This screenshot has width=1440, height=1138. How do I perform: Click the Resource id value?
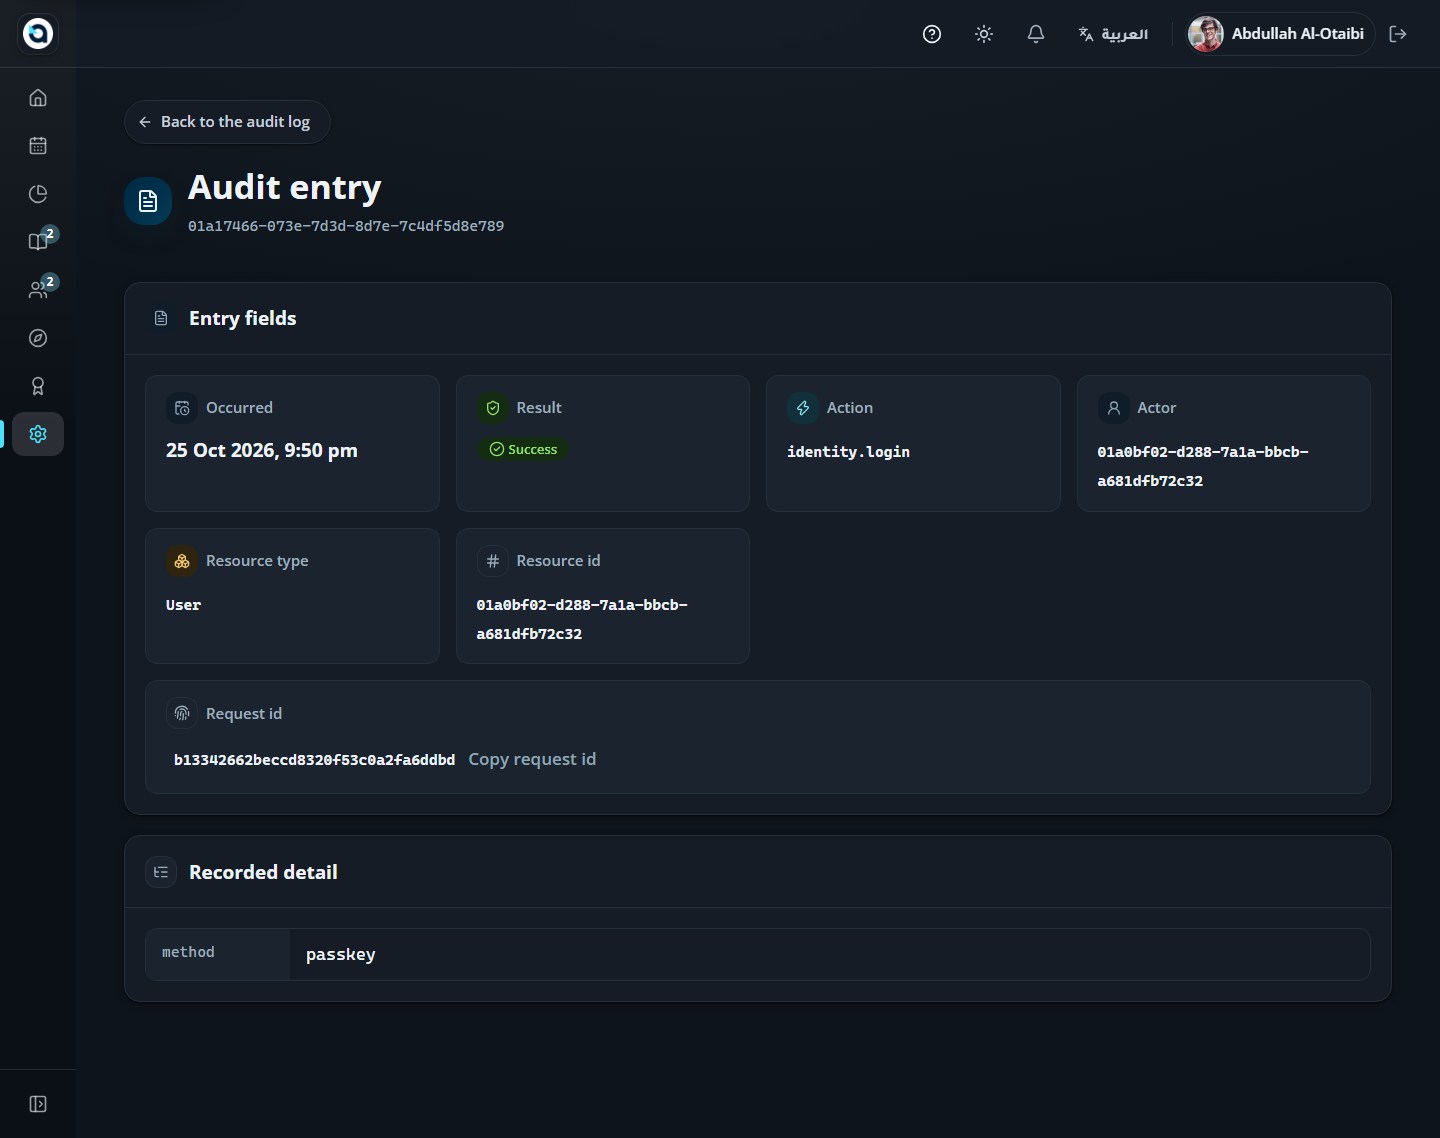pyautogui.click(x=582, y=619)
